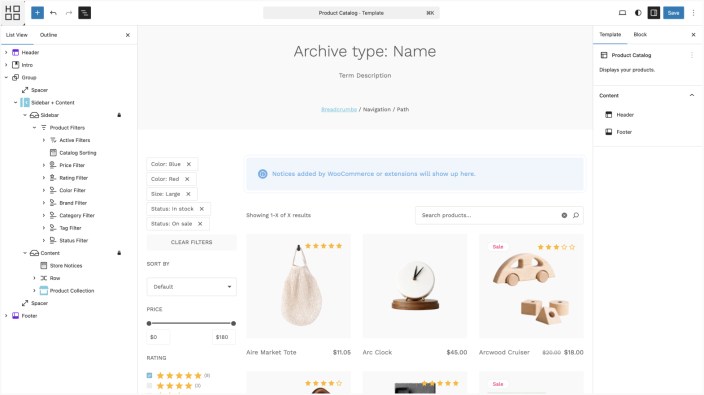Remove the Color: Blue active filter

[189, 164]
